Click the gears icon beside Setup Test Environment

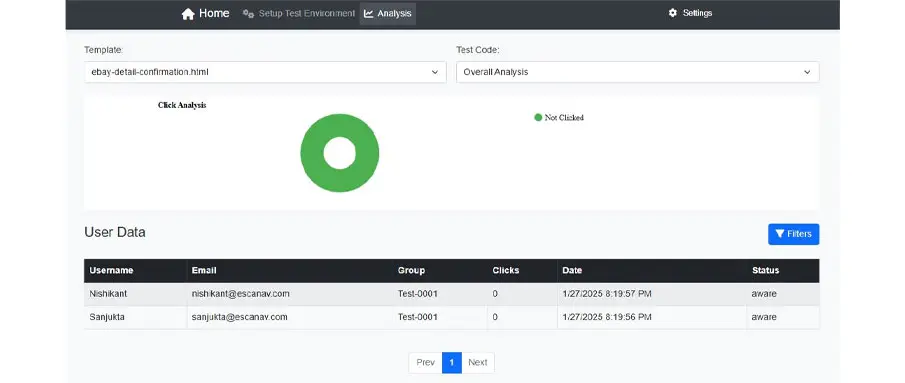[x=248, y=13]
